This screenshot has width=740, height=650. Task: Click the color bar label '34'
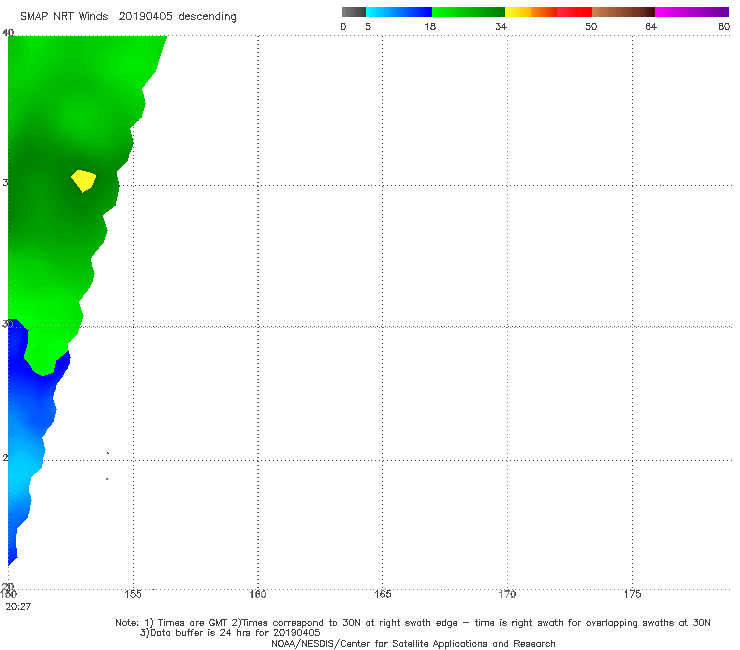pyautogui.click(x=501, y=26)
